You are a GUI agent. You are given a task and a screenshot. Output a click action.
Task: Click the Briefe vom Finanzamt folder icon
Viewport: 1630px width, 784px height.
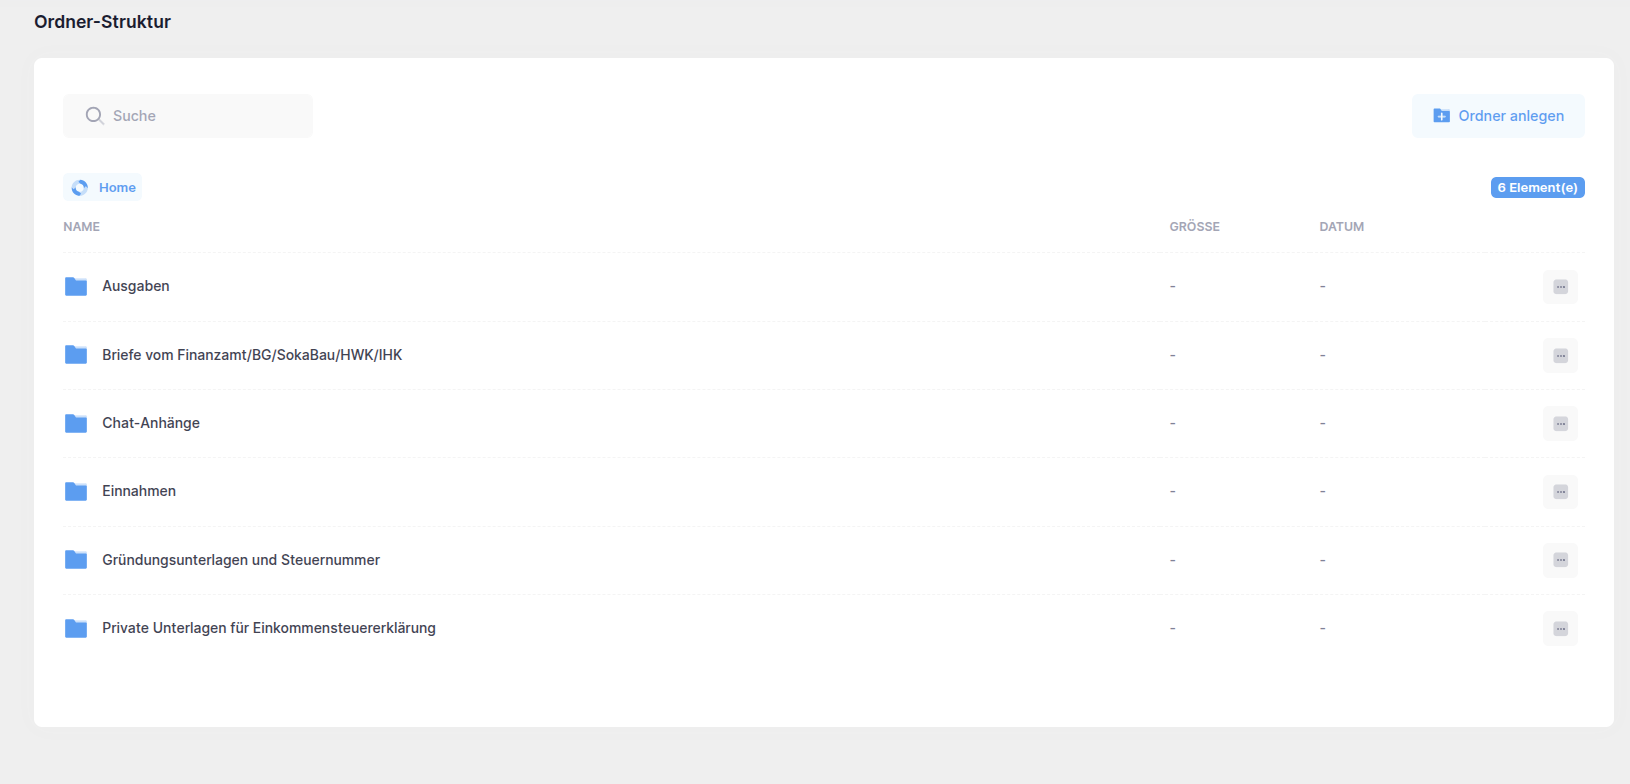76,355
